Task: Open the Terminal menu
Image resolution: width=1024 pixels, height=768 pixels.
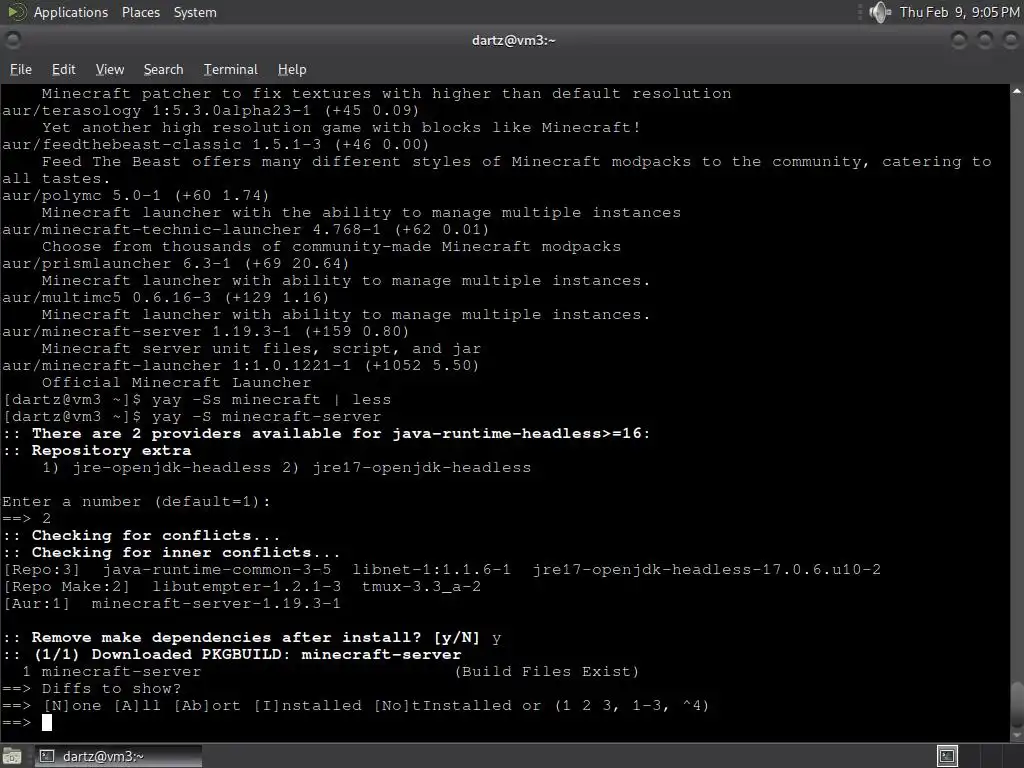Action: pyautogui.click(x=231, y=69)
